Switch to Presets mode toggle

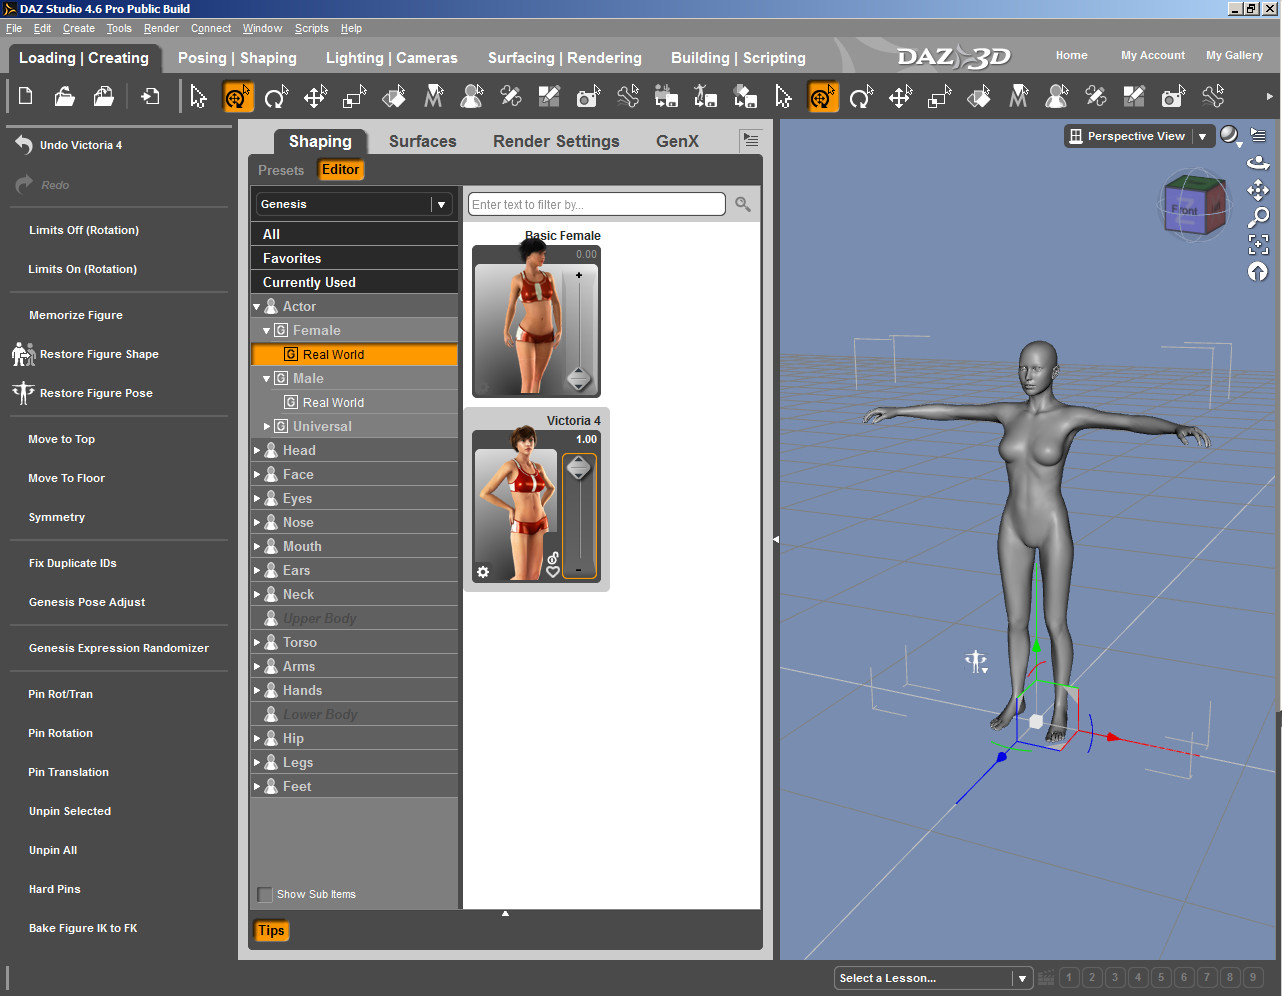pyautogui.click(x=281, y=170)
